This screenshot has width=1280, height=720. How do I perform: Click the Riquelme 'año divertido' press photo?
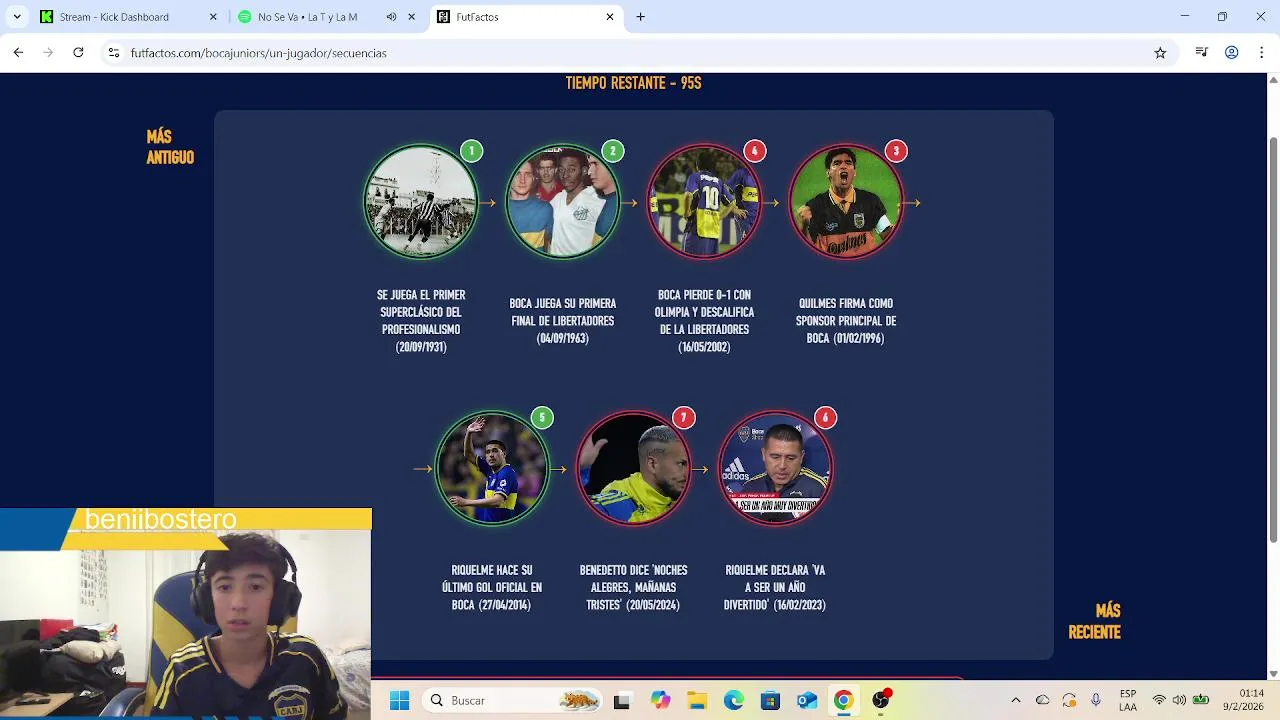pos(775,468)
